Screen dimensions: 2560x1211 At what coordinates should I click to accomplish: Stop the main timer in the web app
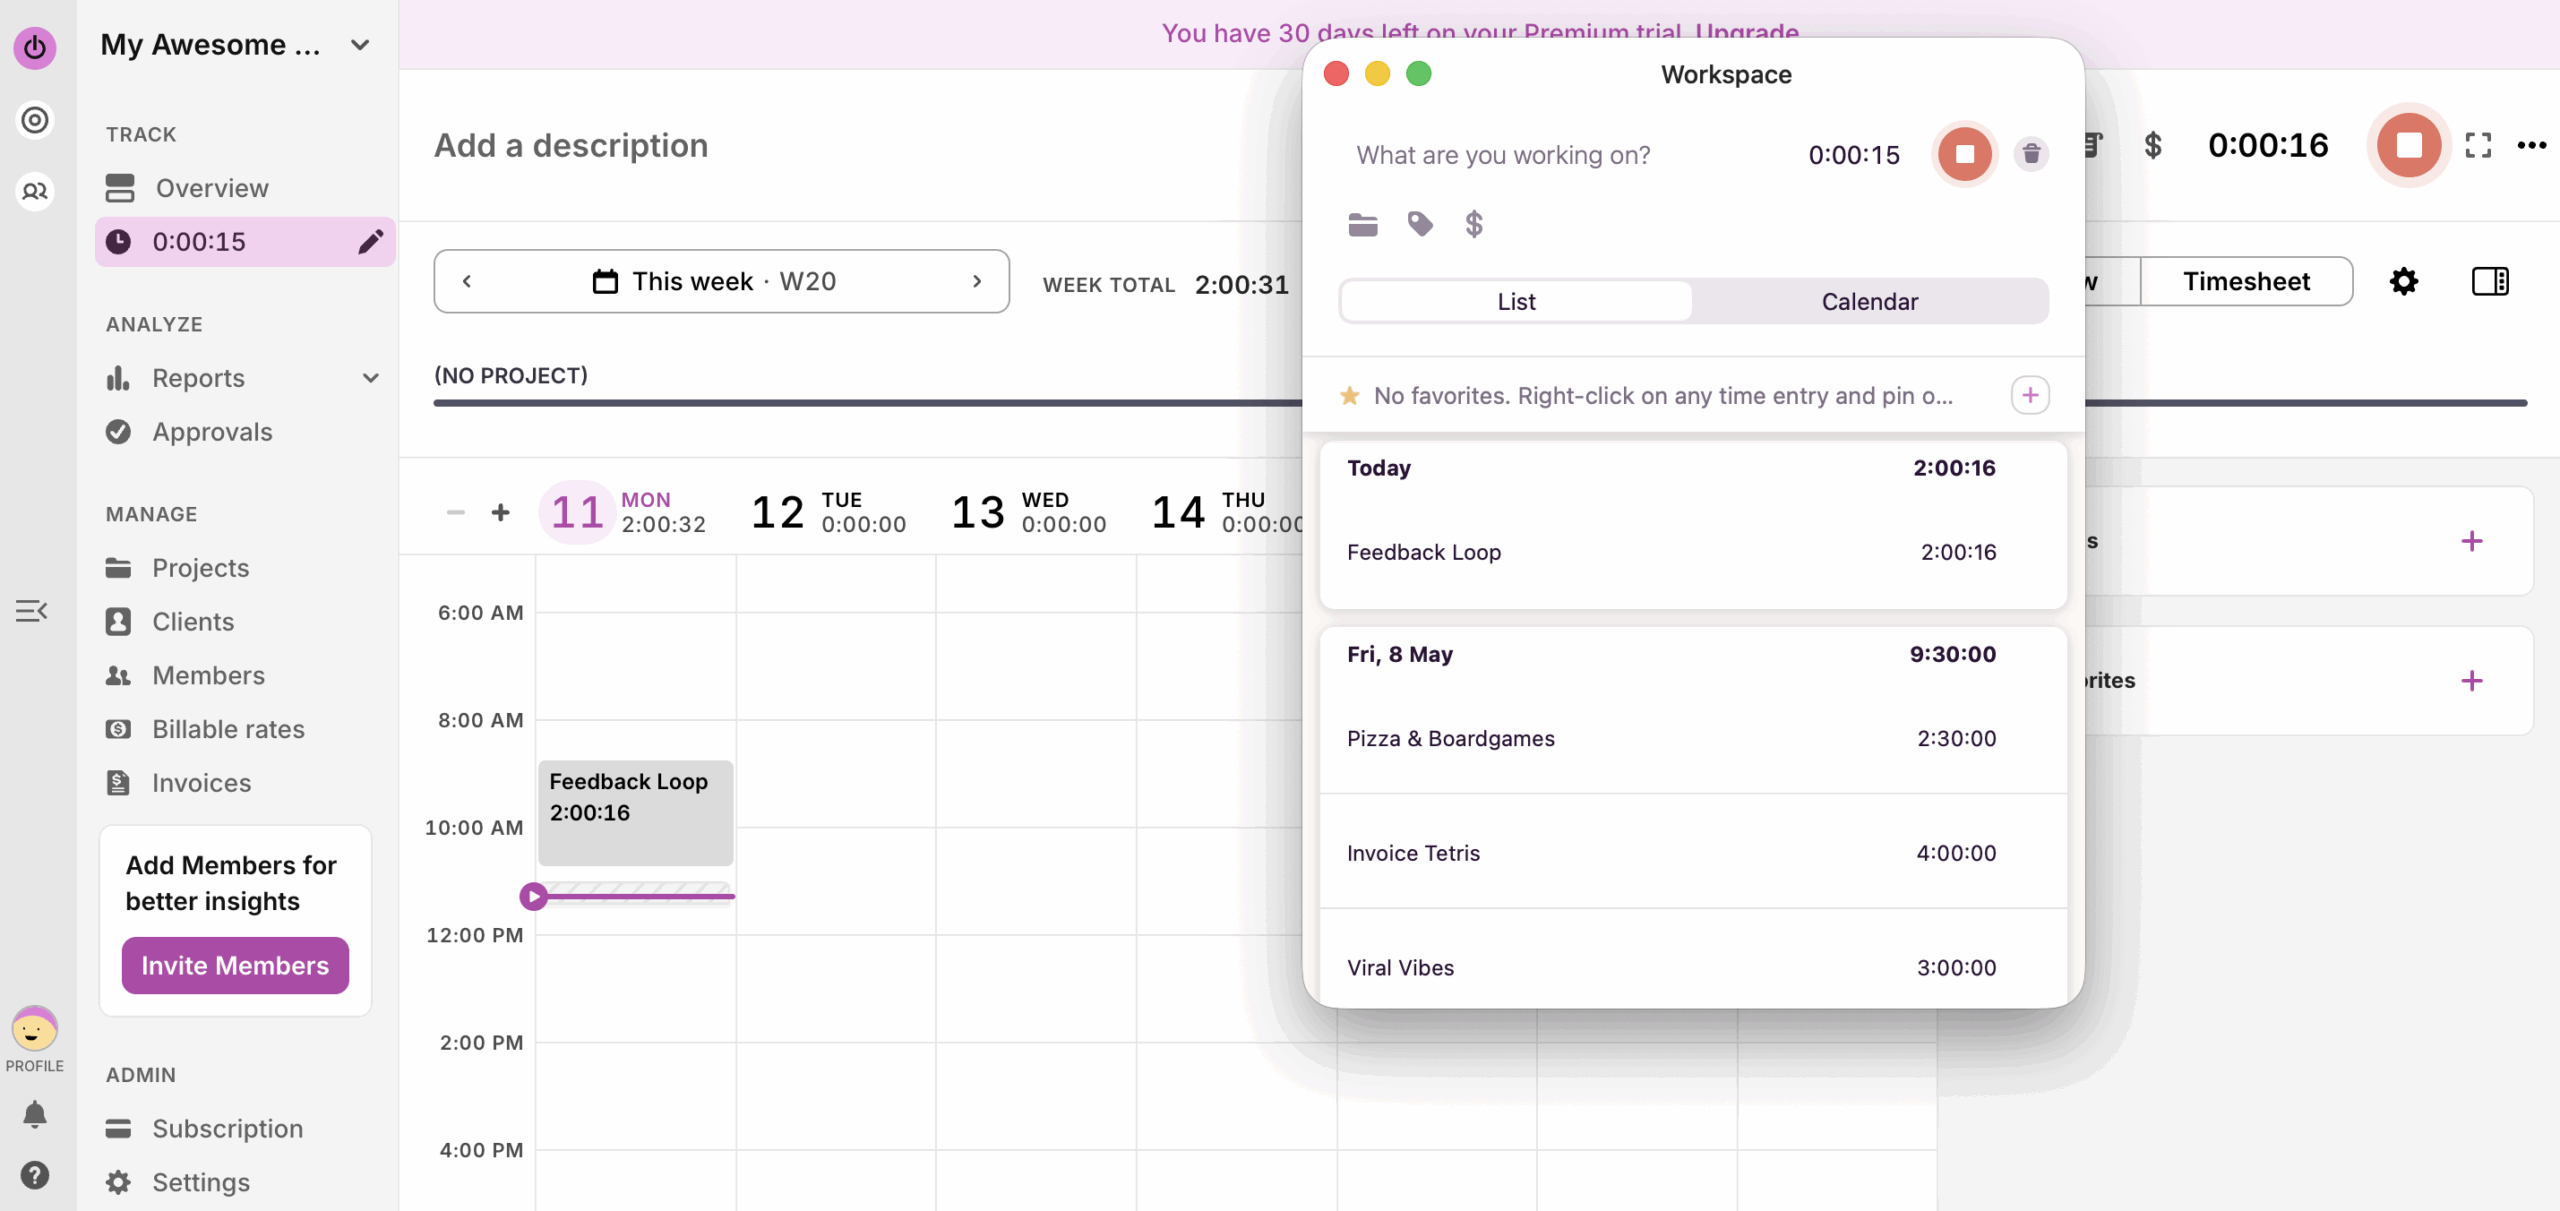coord(2409,145)
